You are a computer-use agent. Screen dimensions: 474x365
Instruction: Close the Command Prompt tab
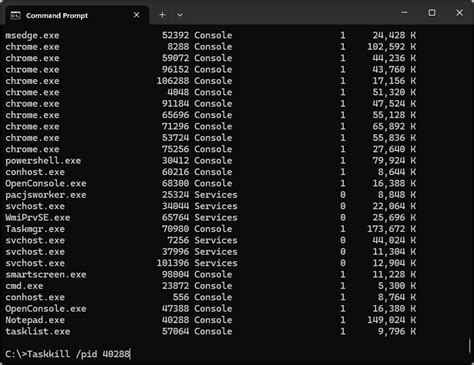point(136,15)
